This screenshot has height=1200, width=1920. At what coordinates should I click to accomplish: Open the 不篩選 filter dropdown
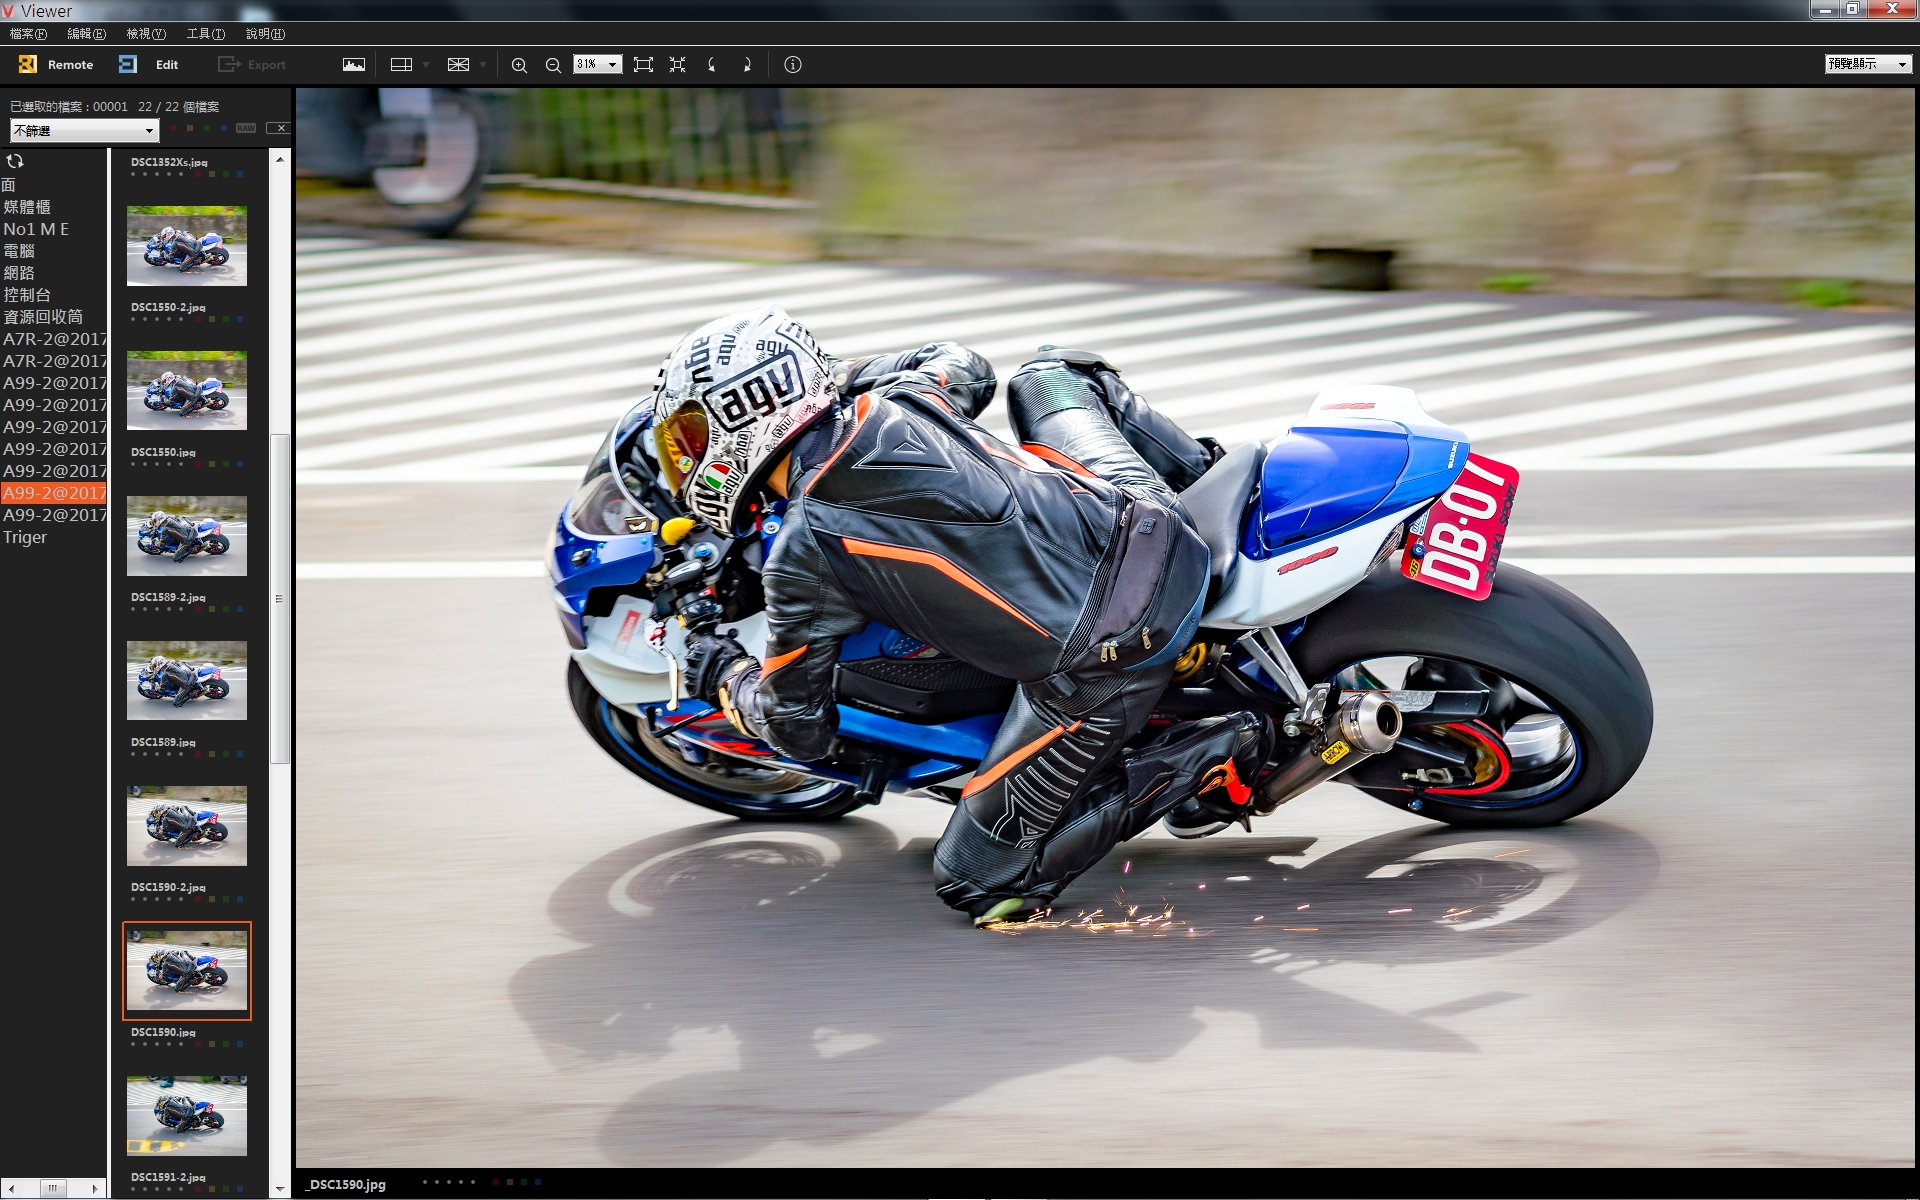tap(84, 131)
